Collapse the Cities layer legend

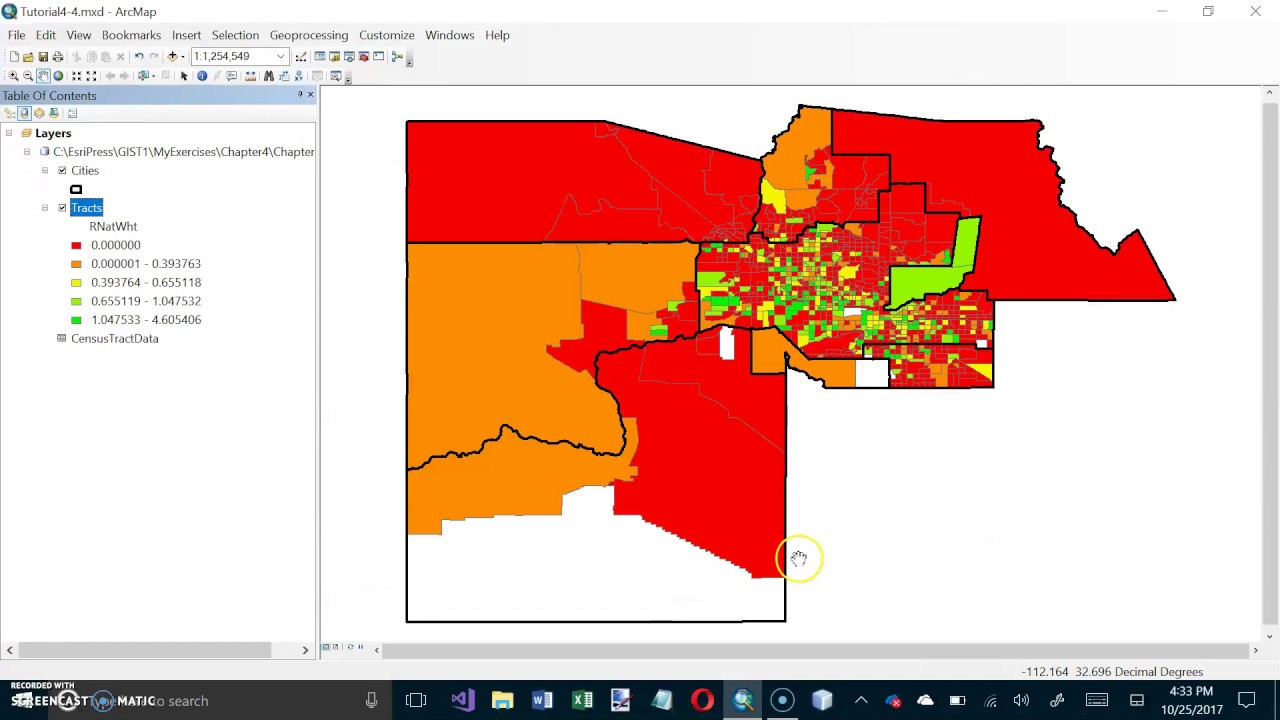(x=45, y=171)
